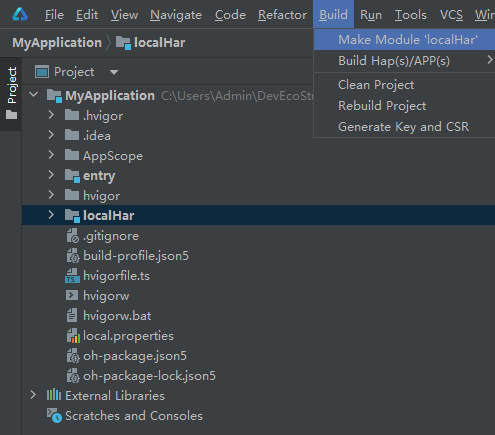Viewport: 495px width, 435px height.
Task: Click the .idea folder icon
Action: tap(72, 135)
